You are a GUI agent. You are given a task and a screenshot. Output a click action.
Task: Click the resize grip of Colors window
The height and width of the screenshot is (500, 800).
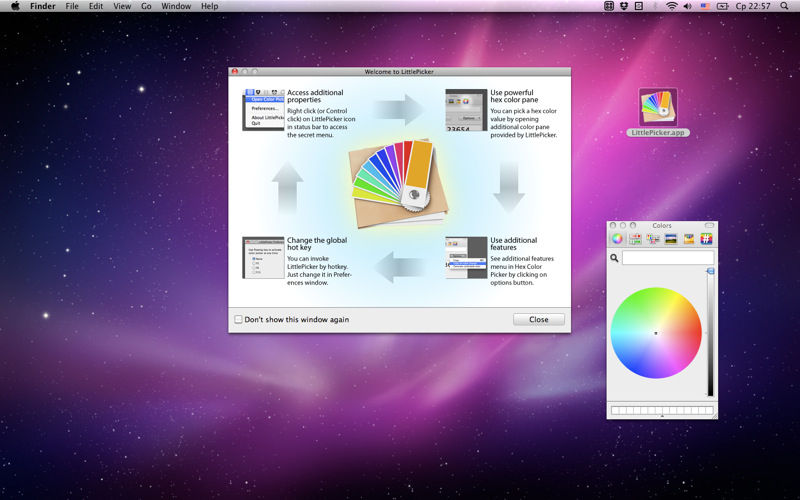pos(714,416)
